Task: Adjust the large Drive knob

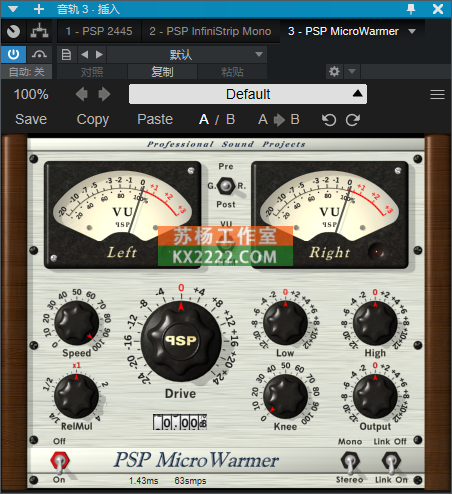Action: 181,341
